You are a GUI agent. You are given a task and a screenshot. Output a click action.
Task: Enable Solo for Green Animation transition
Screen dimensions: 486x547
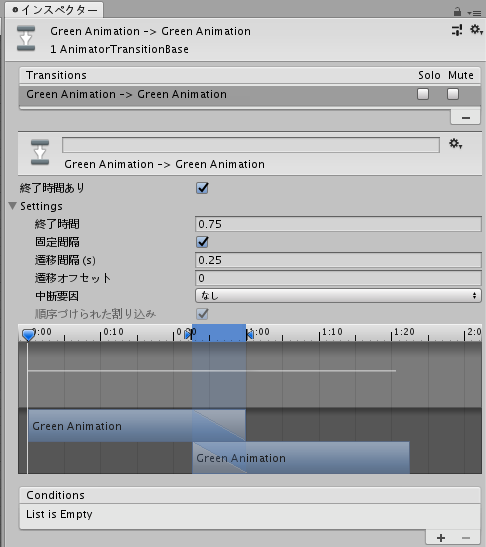423,94
